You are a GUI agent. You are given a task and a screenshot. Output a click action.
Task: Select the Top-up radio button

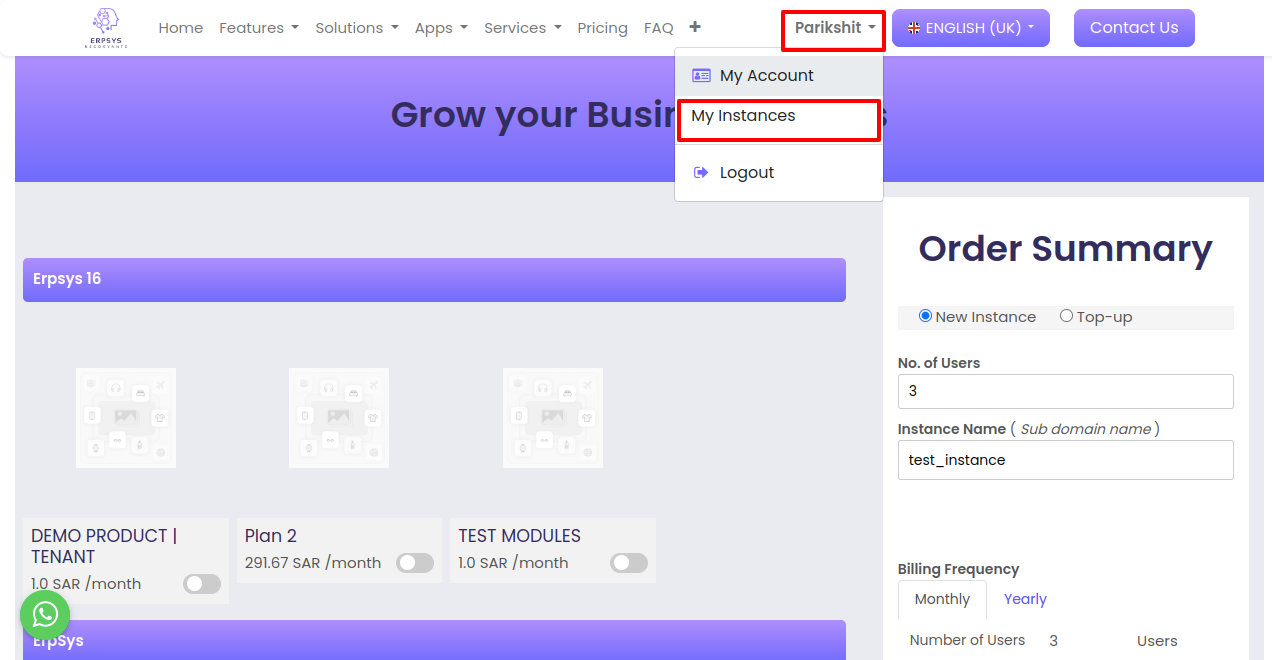pyautogui.click(x=1066, y=316)
